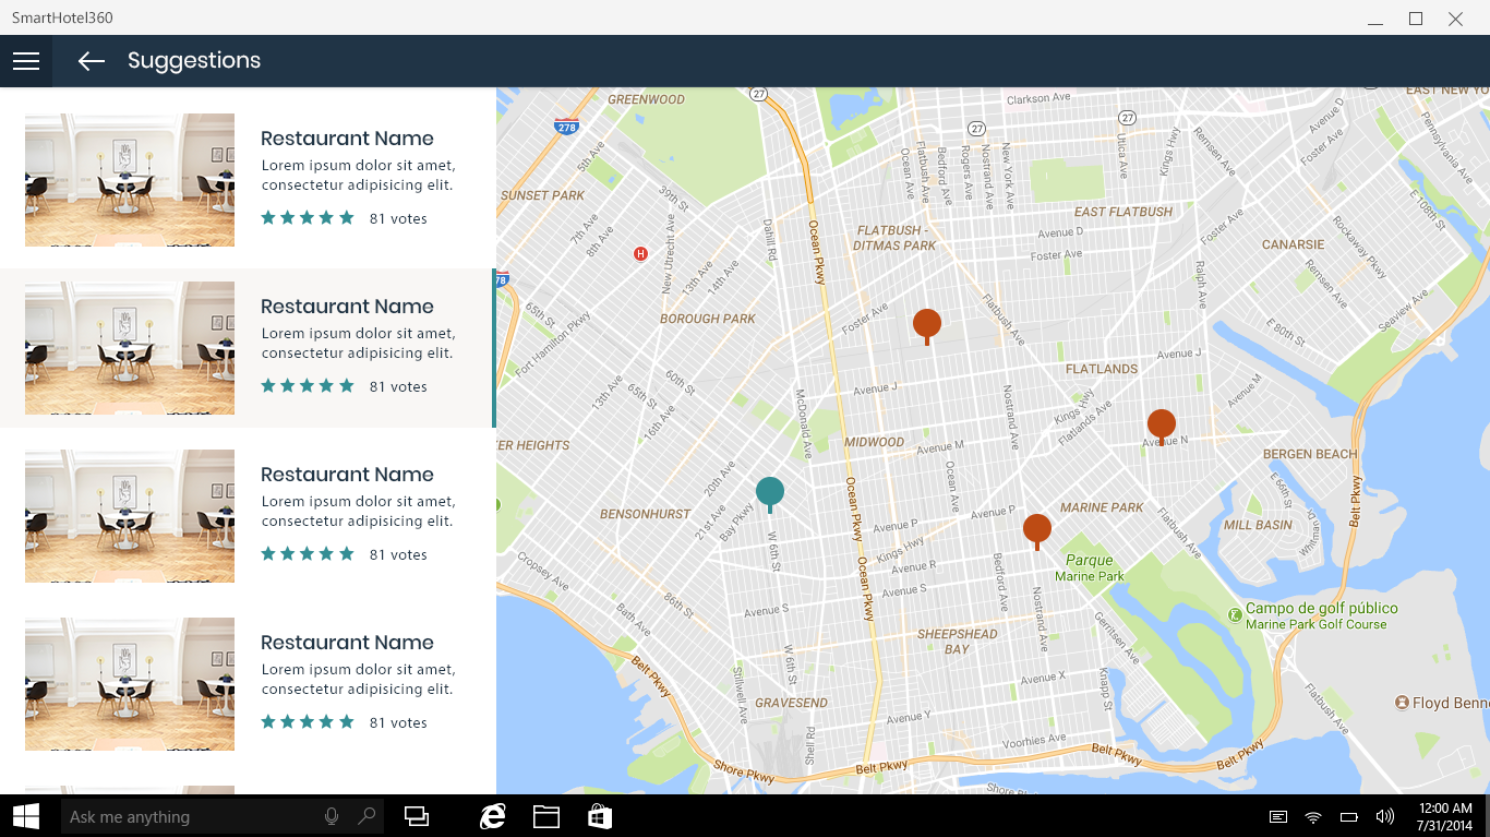Open the hamburger navigation menu

point(26,61)
